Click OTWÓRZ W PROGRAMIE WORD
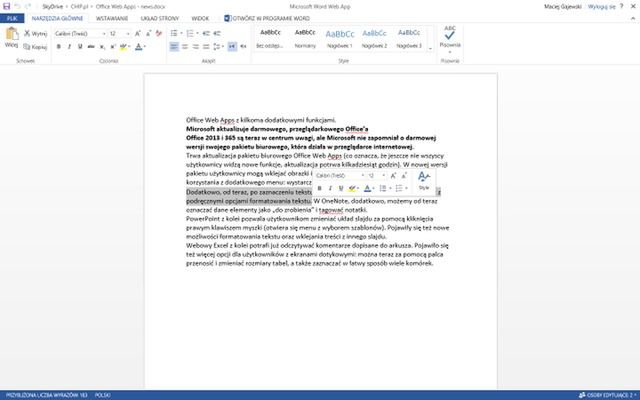Screen dimensions: 640x400 pos(267,18)
